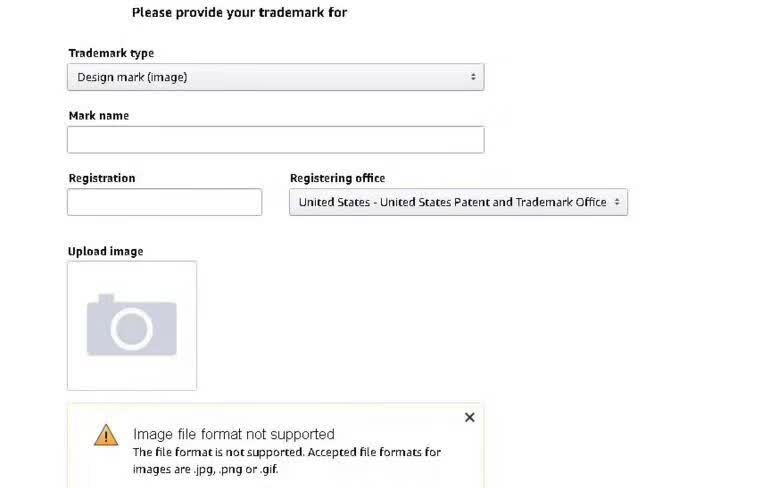Click the "Upload image" label
Viewport: 764px width, 488px height.
(x=106, y=251)
